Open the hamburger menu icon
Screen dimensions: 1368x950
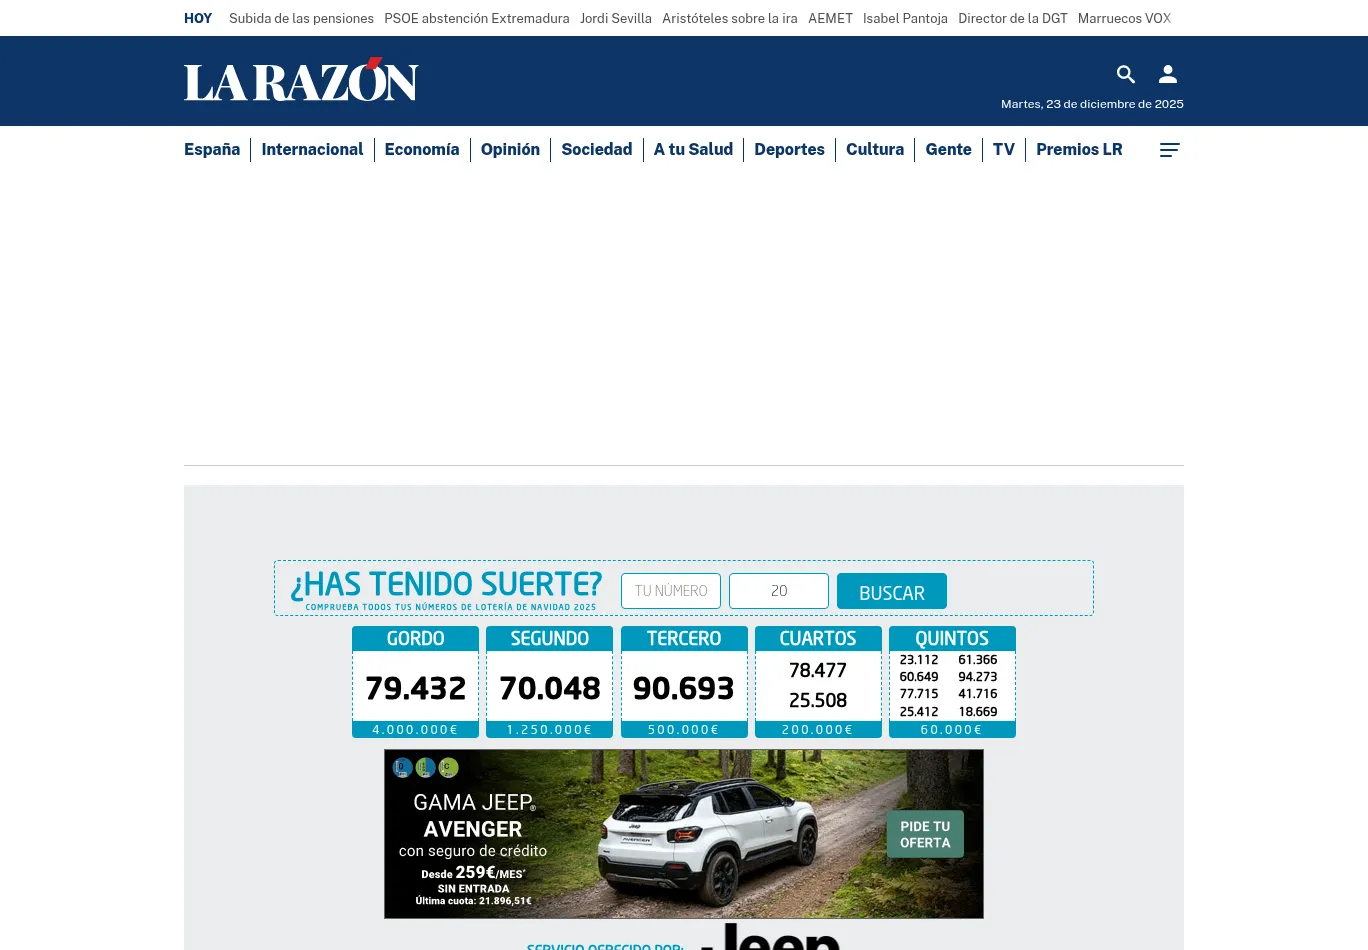pos(1169,150)
